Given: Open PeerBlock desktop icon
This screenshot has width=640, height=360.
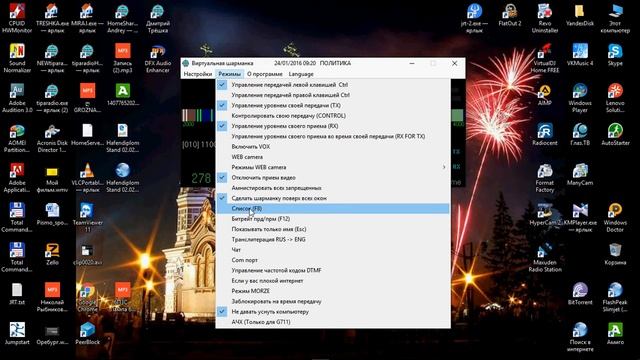Looking at the screenshot, I should [x=87, y=333].
